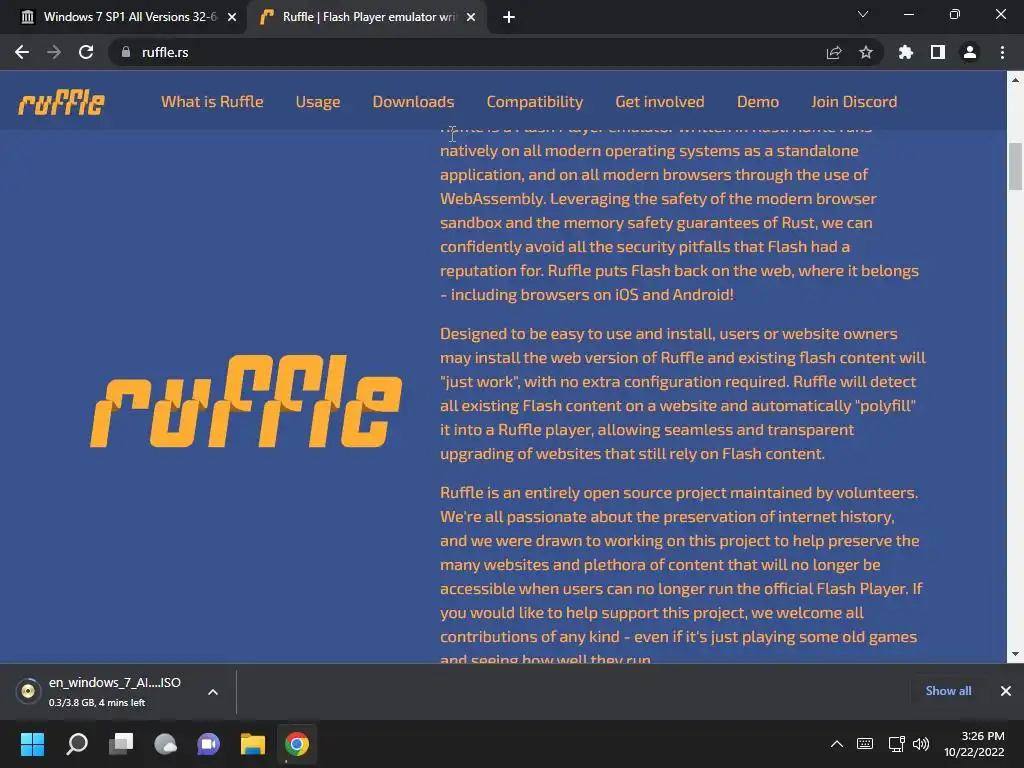This screenshot has width=1024, height=768.
Task: Click the Ruffle logo in the navbar
Action: [61, 102]
